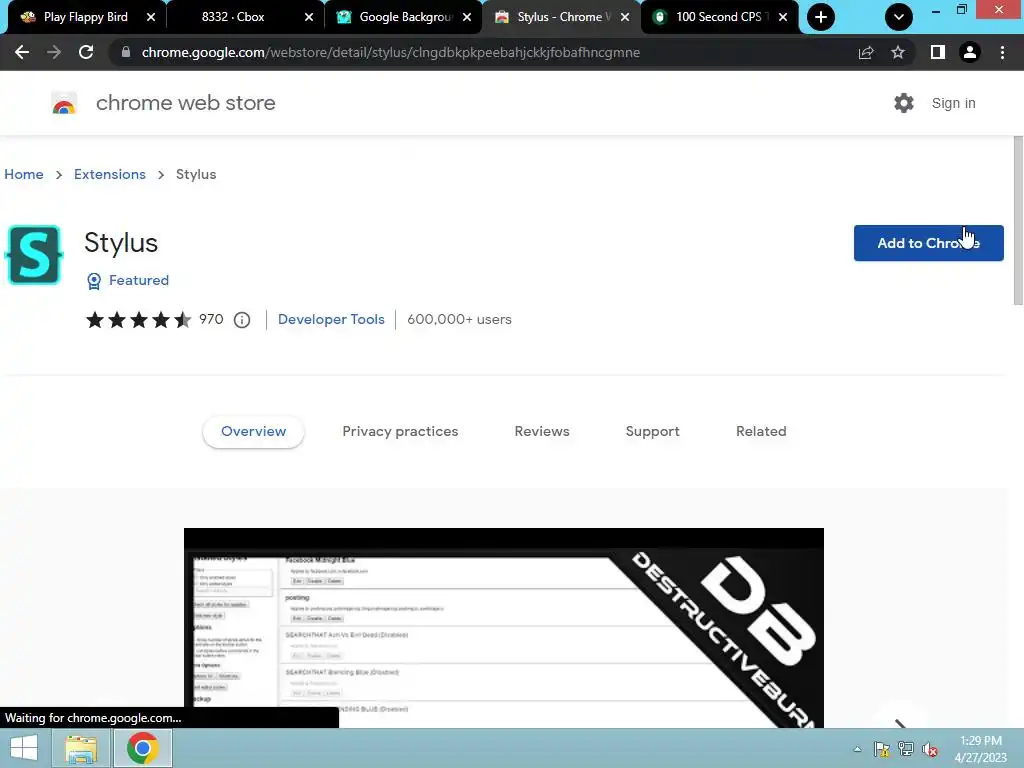This screenshot has width=1024, height=768.
Task: Click the share page icon in the address bar
Action: click(x=866, y=52)
